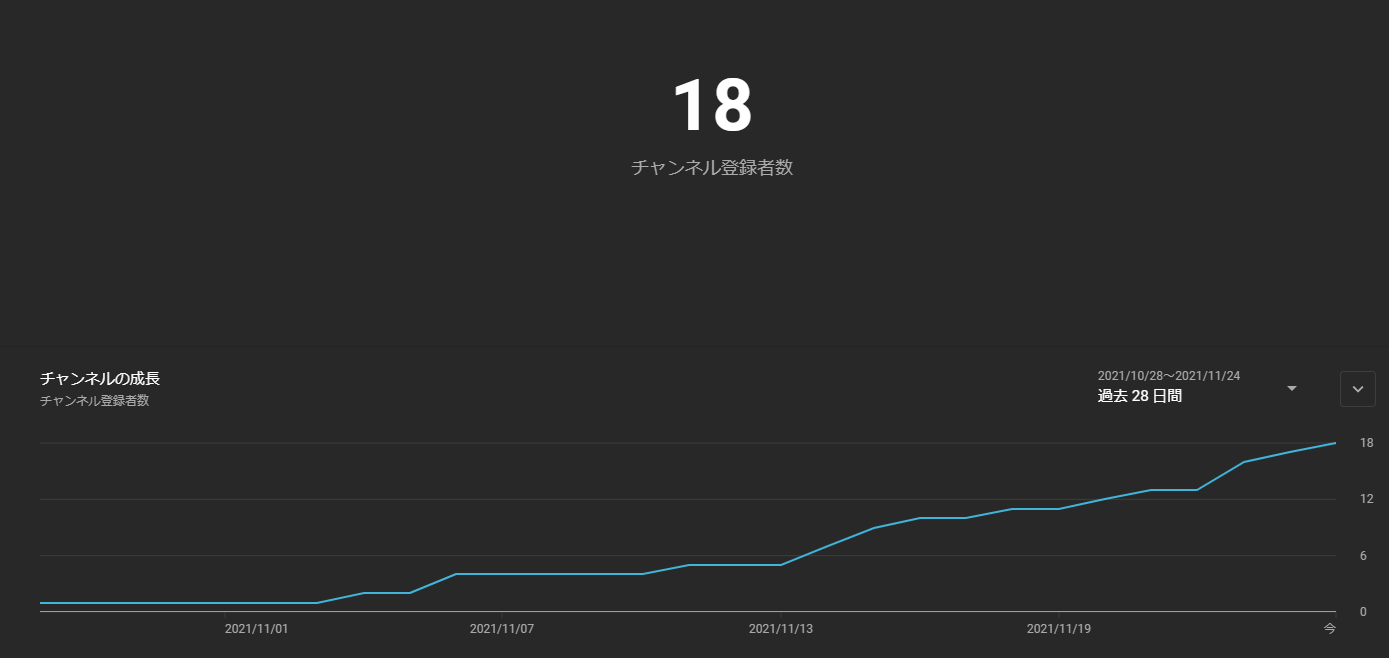
Task: Click the blue line's leftmost starting point
Action: click(x=41, y=603)
